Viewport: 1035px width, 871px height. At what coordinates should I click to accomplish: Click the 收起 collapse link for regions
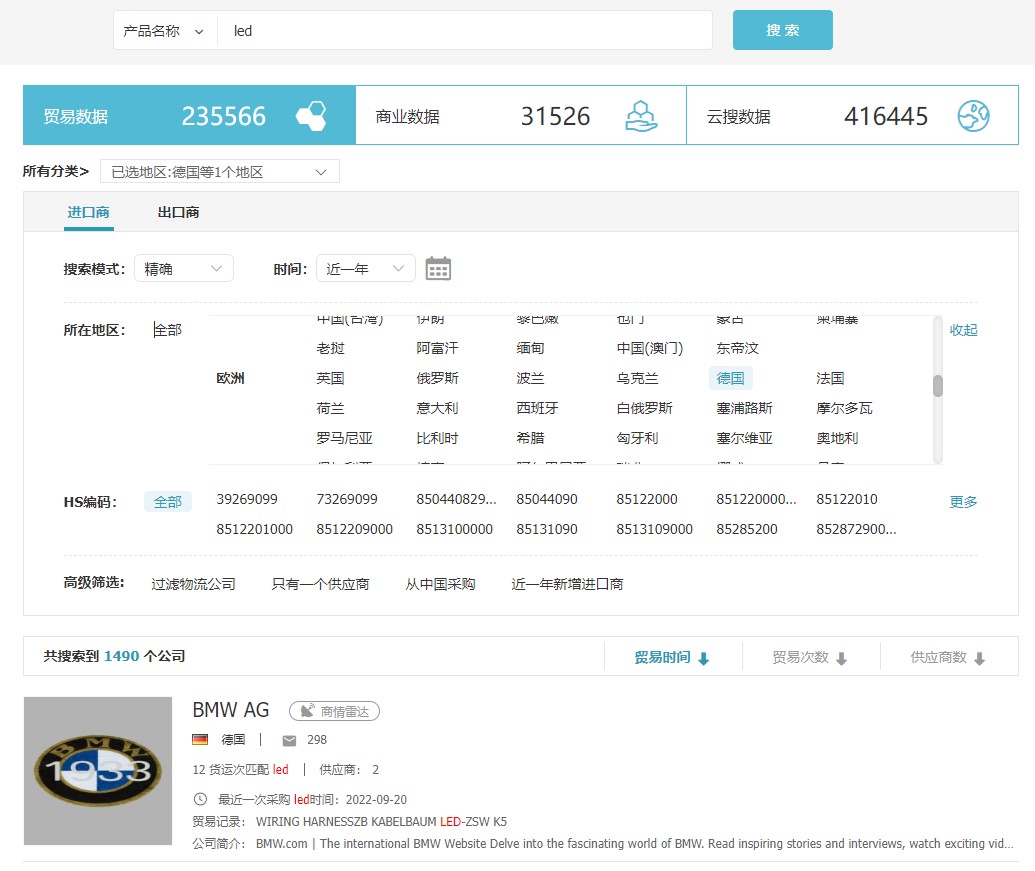[x=963, y=329]
